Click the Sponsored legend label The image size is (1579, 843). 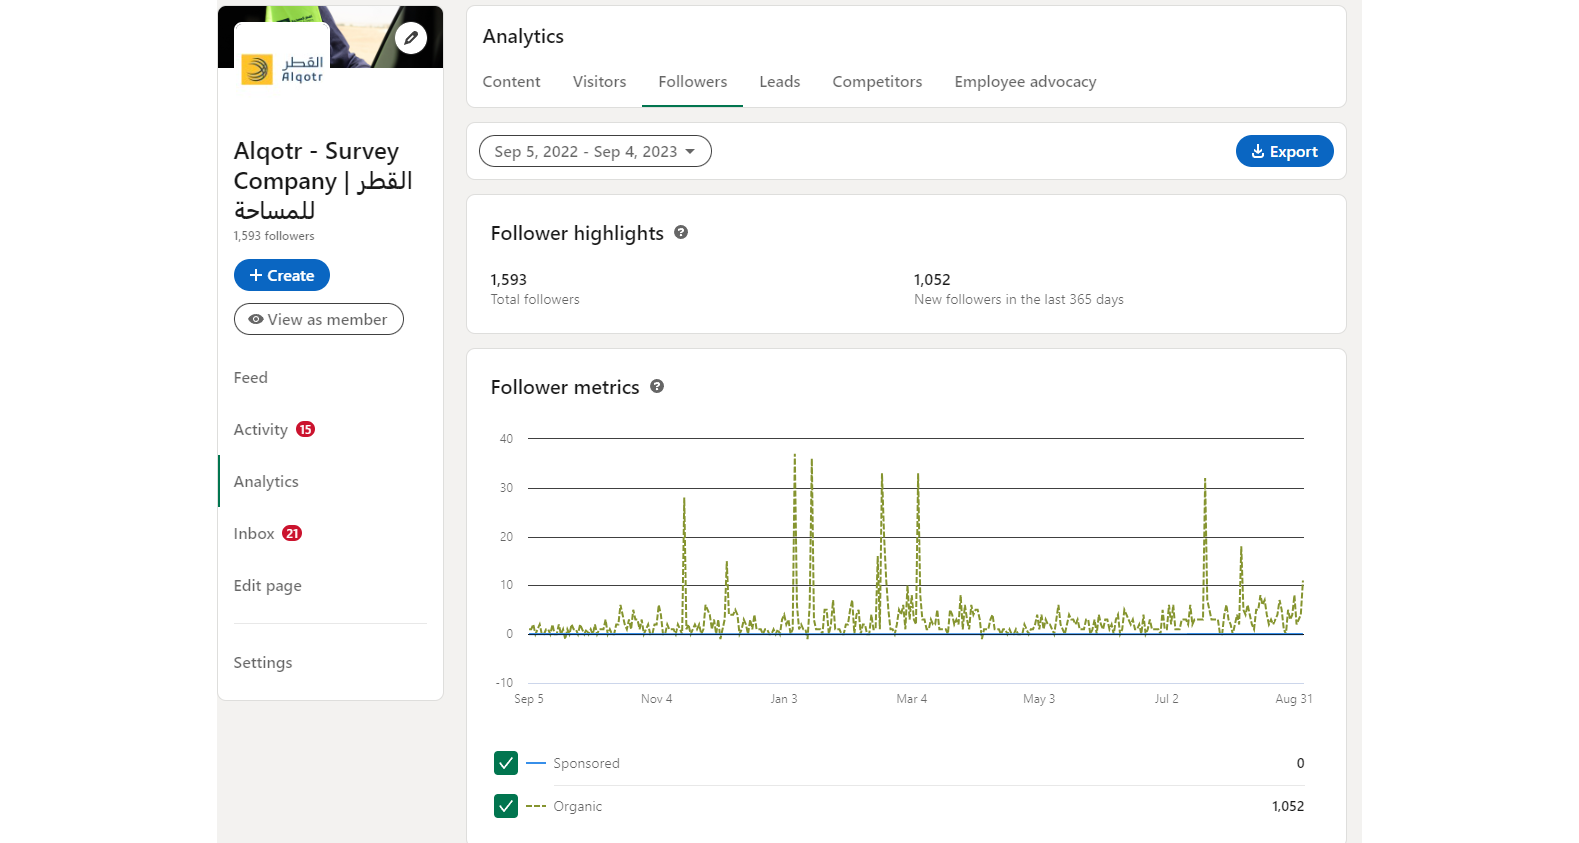pyautogui.click(x=587, y=763)
